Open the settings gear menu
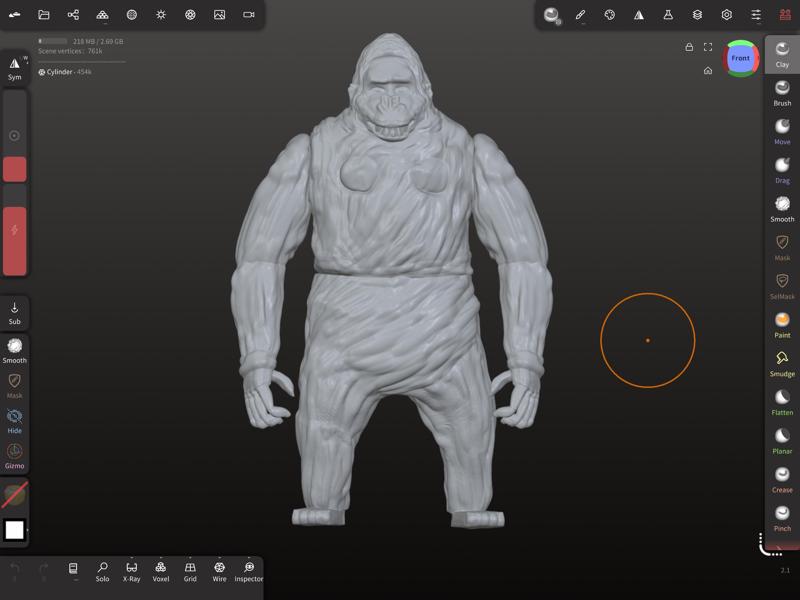 (x=727, y=15)
